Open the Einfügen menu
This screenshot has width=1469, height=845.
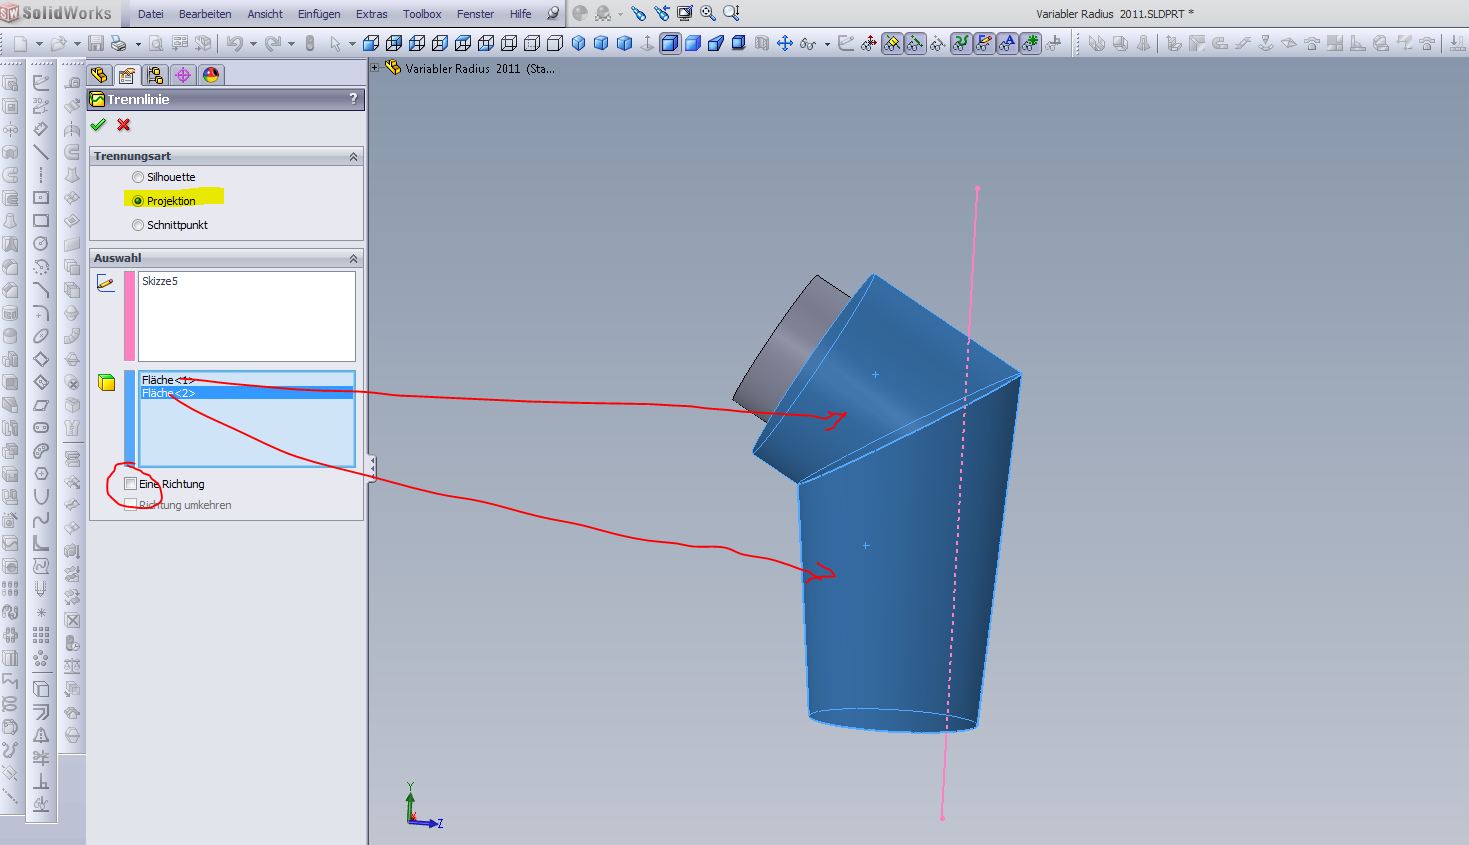click(319, 14)
